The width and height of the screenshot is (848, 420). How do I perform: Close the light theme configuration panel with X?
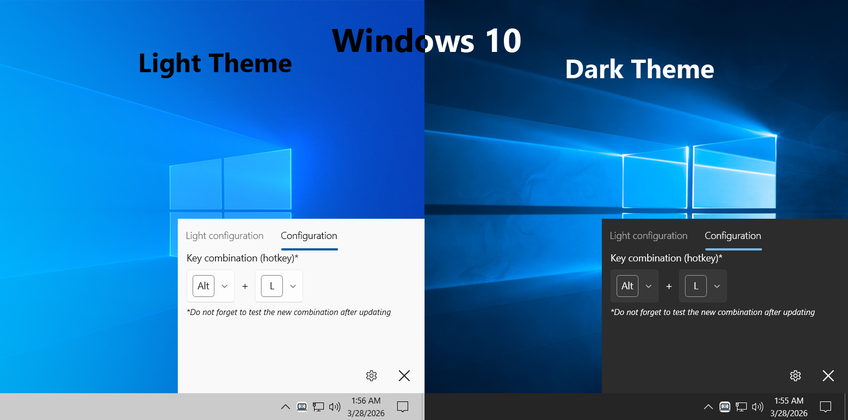(x=404, y=376)
